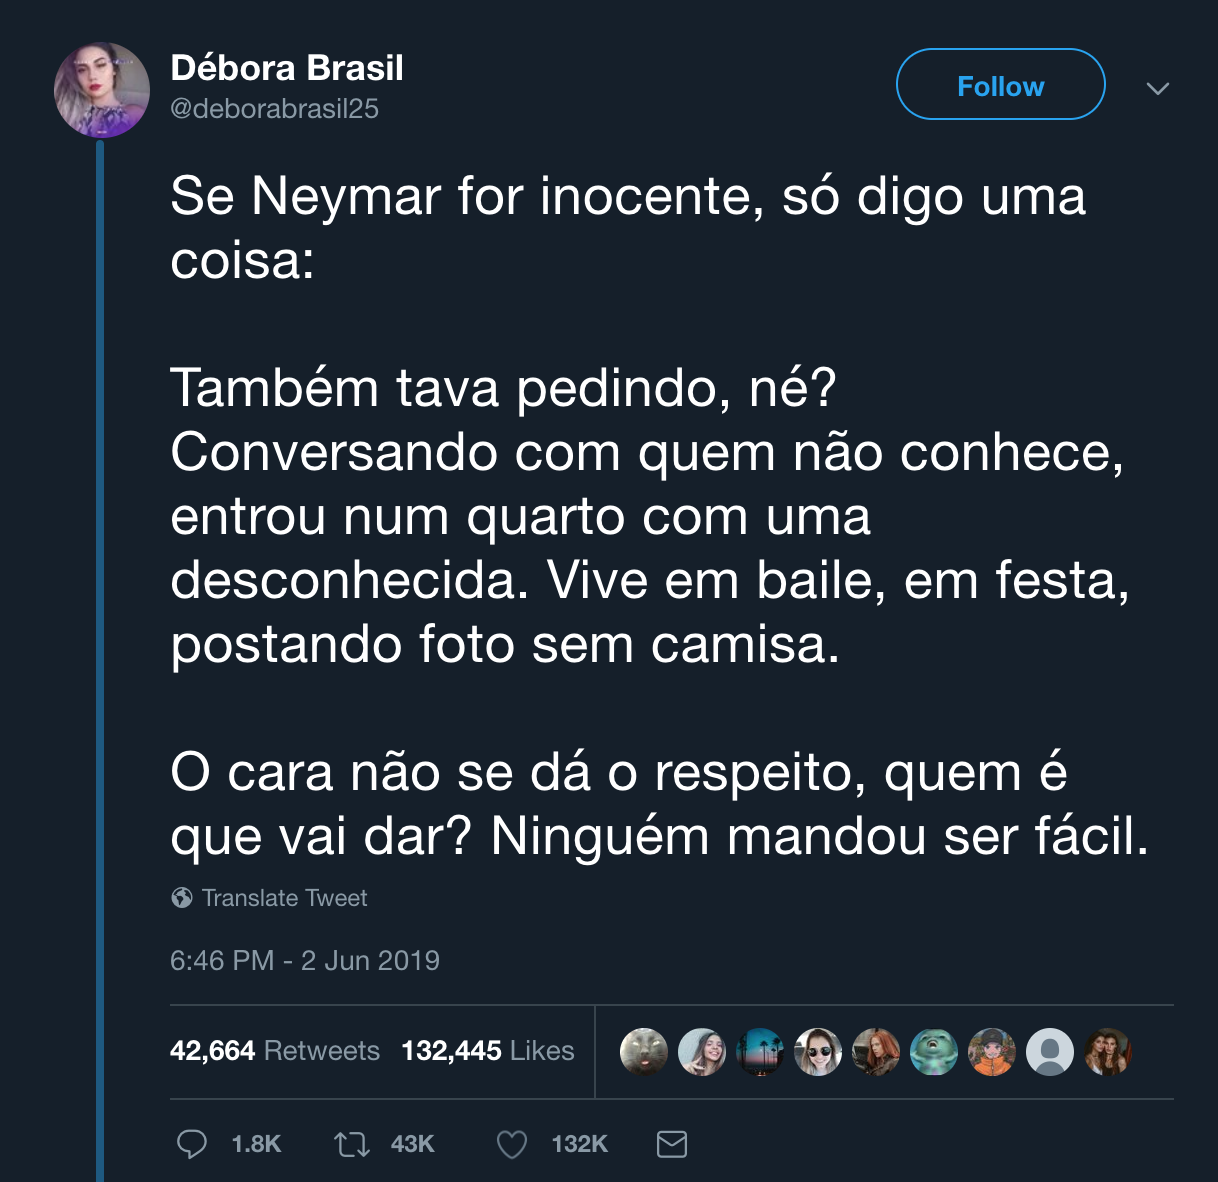The image size is (1218, 1182).
Task: Click the @deborabrasil25 handle
Action: (275, 109)
